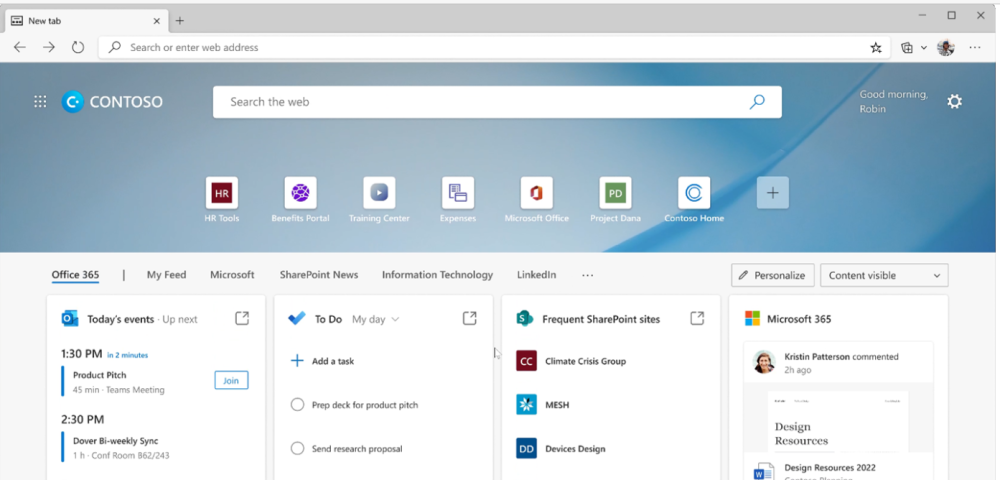Click the magnifier icon in web search

pyautogui.click(x=757, y=101)
